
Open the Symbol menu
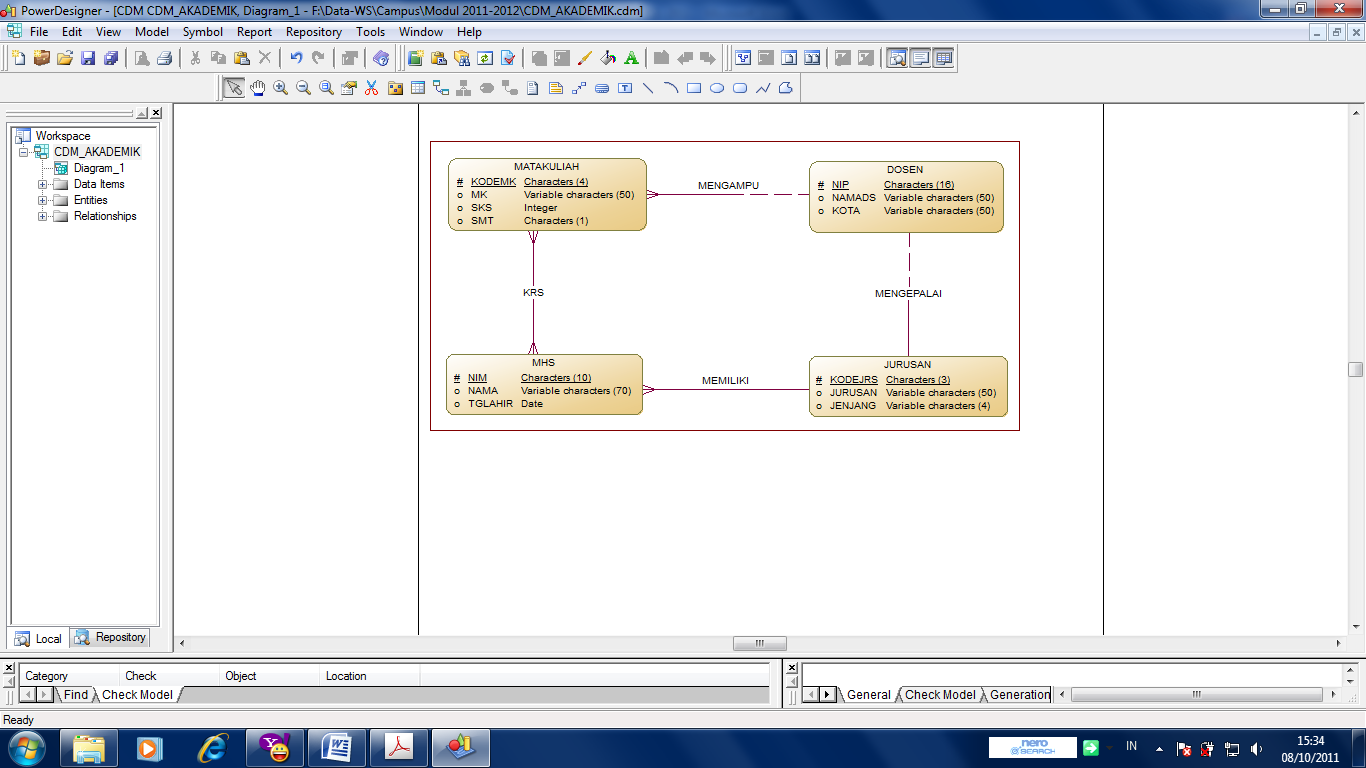pyautogui.click(x=202, y=31)
